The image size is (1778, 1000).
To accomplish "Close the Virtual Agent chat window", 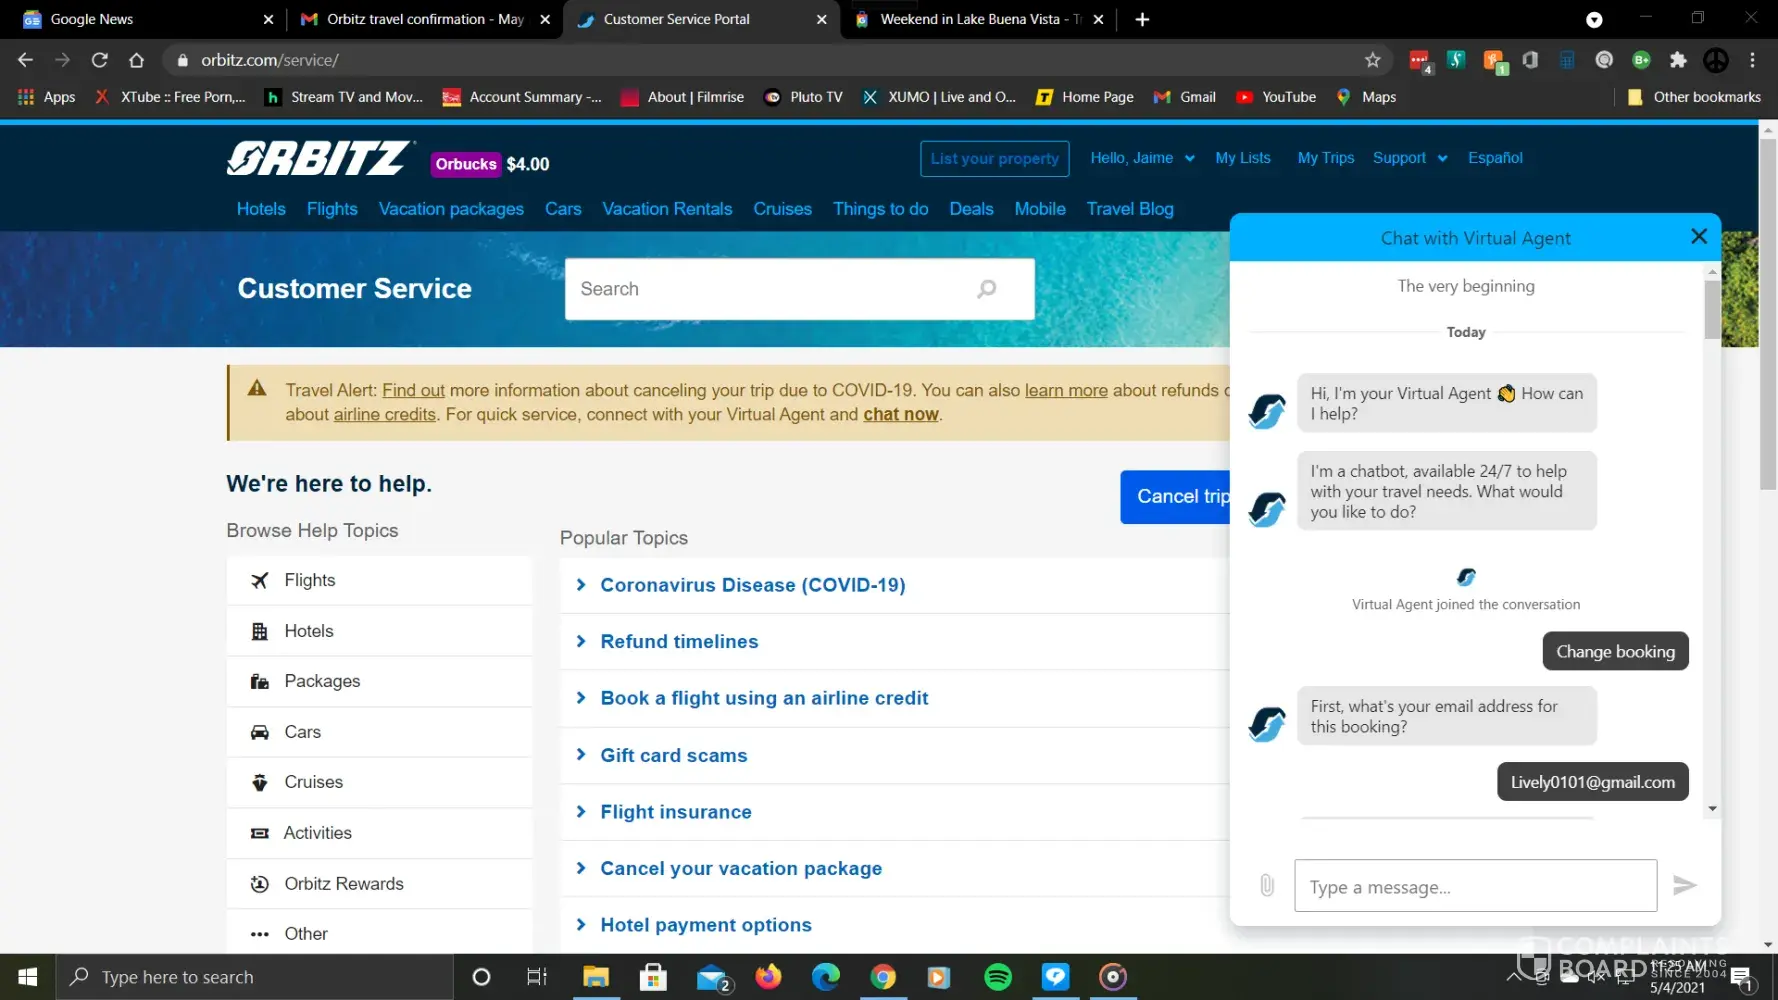I will (x=1698, y=237).
